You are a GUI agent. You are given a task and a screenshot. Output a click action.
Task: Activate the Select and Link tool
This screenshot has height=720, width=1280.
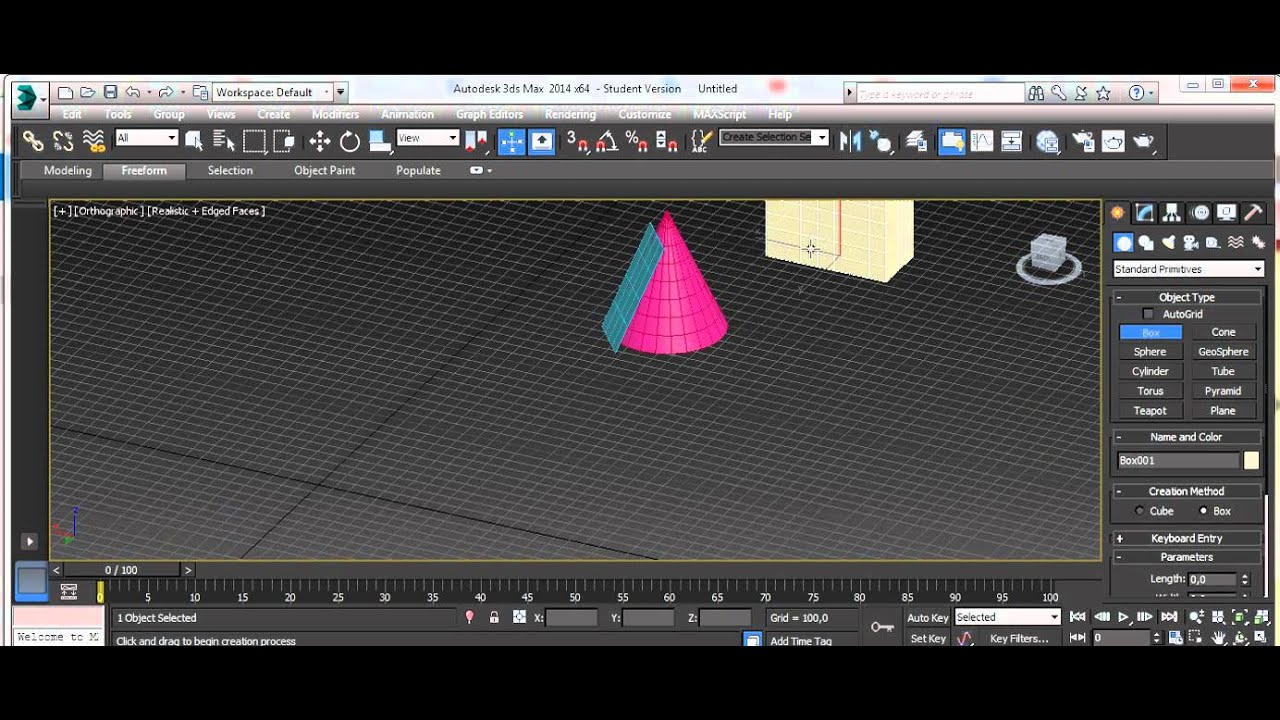[x=33, y=142]
